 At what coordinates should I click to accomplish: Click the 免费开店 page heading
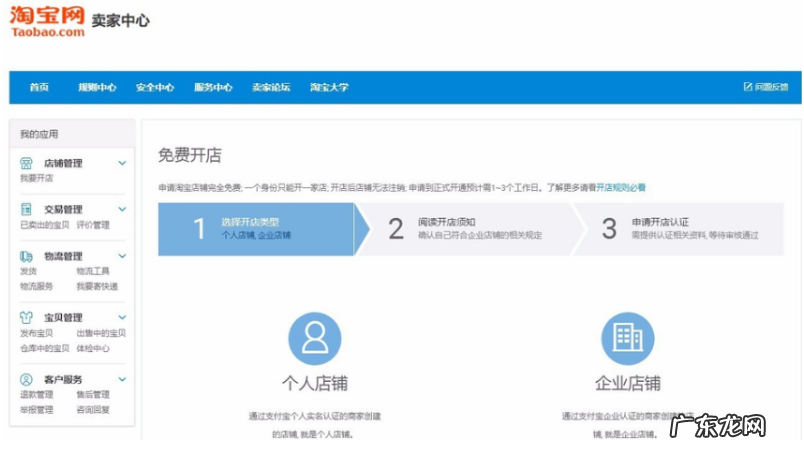tap(190, 155)
